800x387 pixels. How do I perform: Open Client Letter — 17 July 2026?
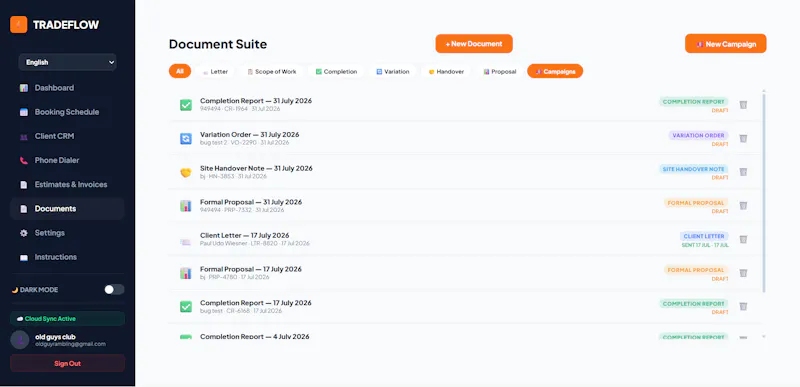pos(244,236)
